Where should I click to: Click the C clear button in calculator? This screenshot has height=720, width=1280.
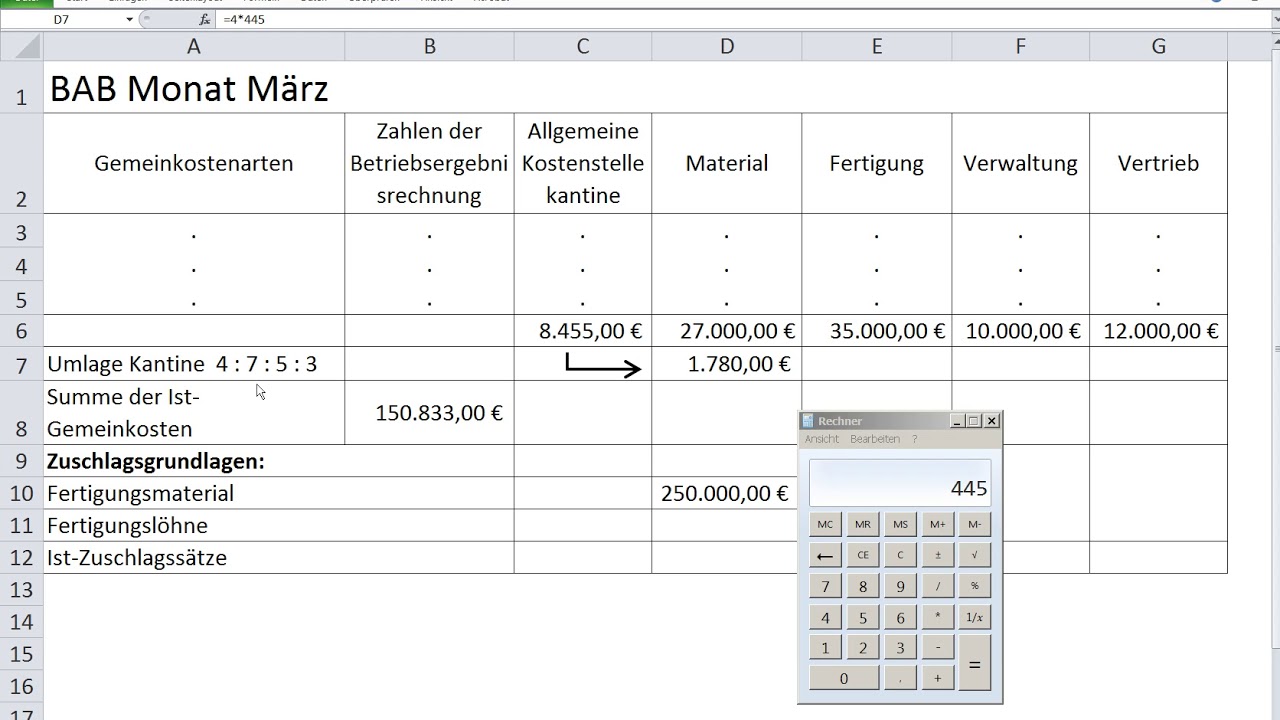(x=900, y=555)
